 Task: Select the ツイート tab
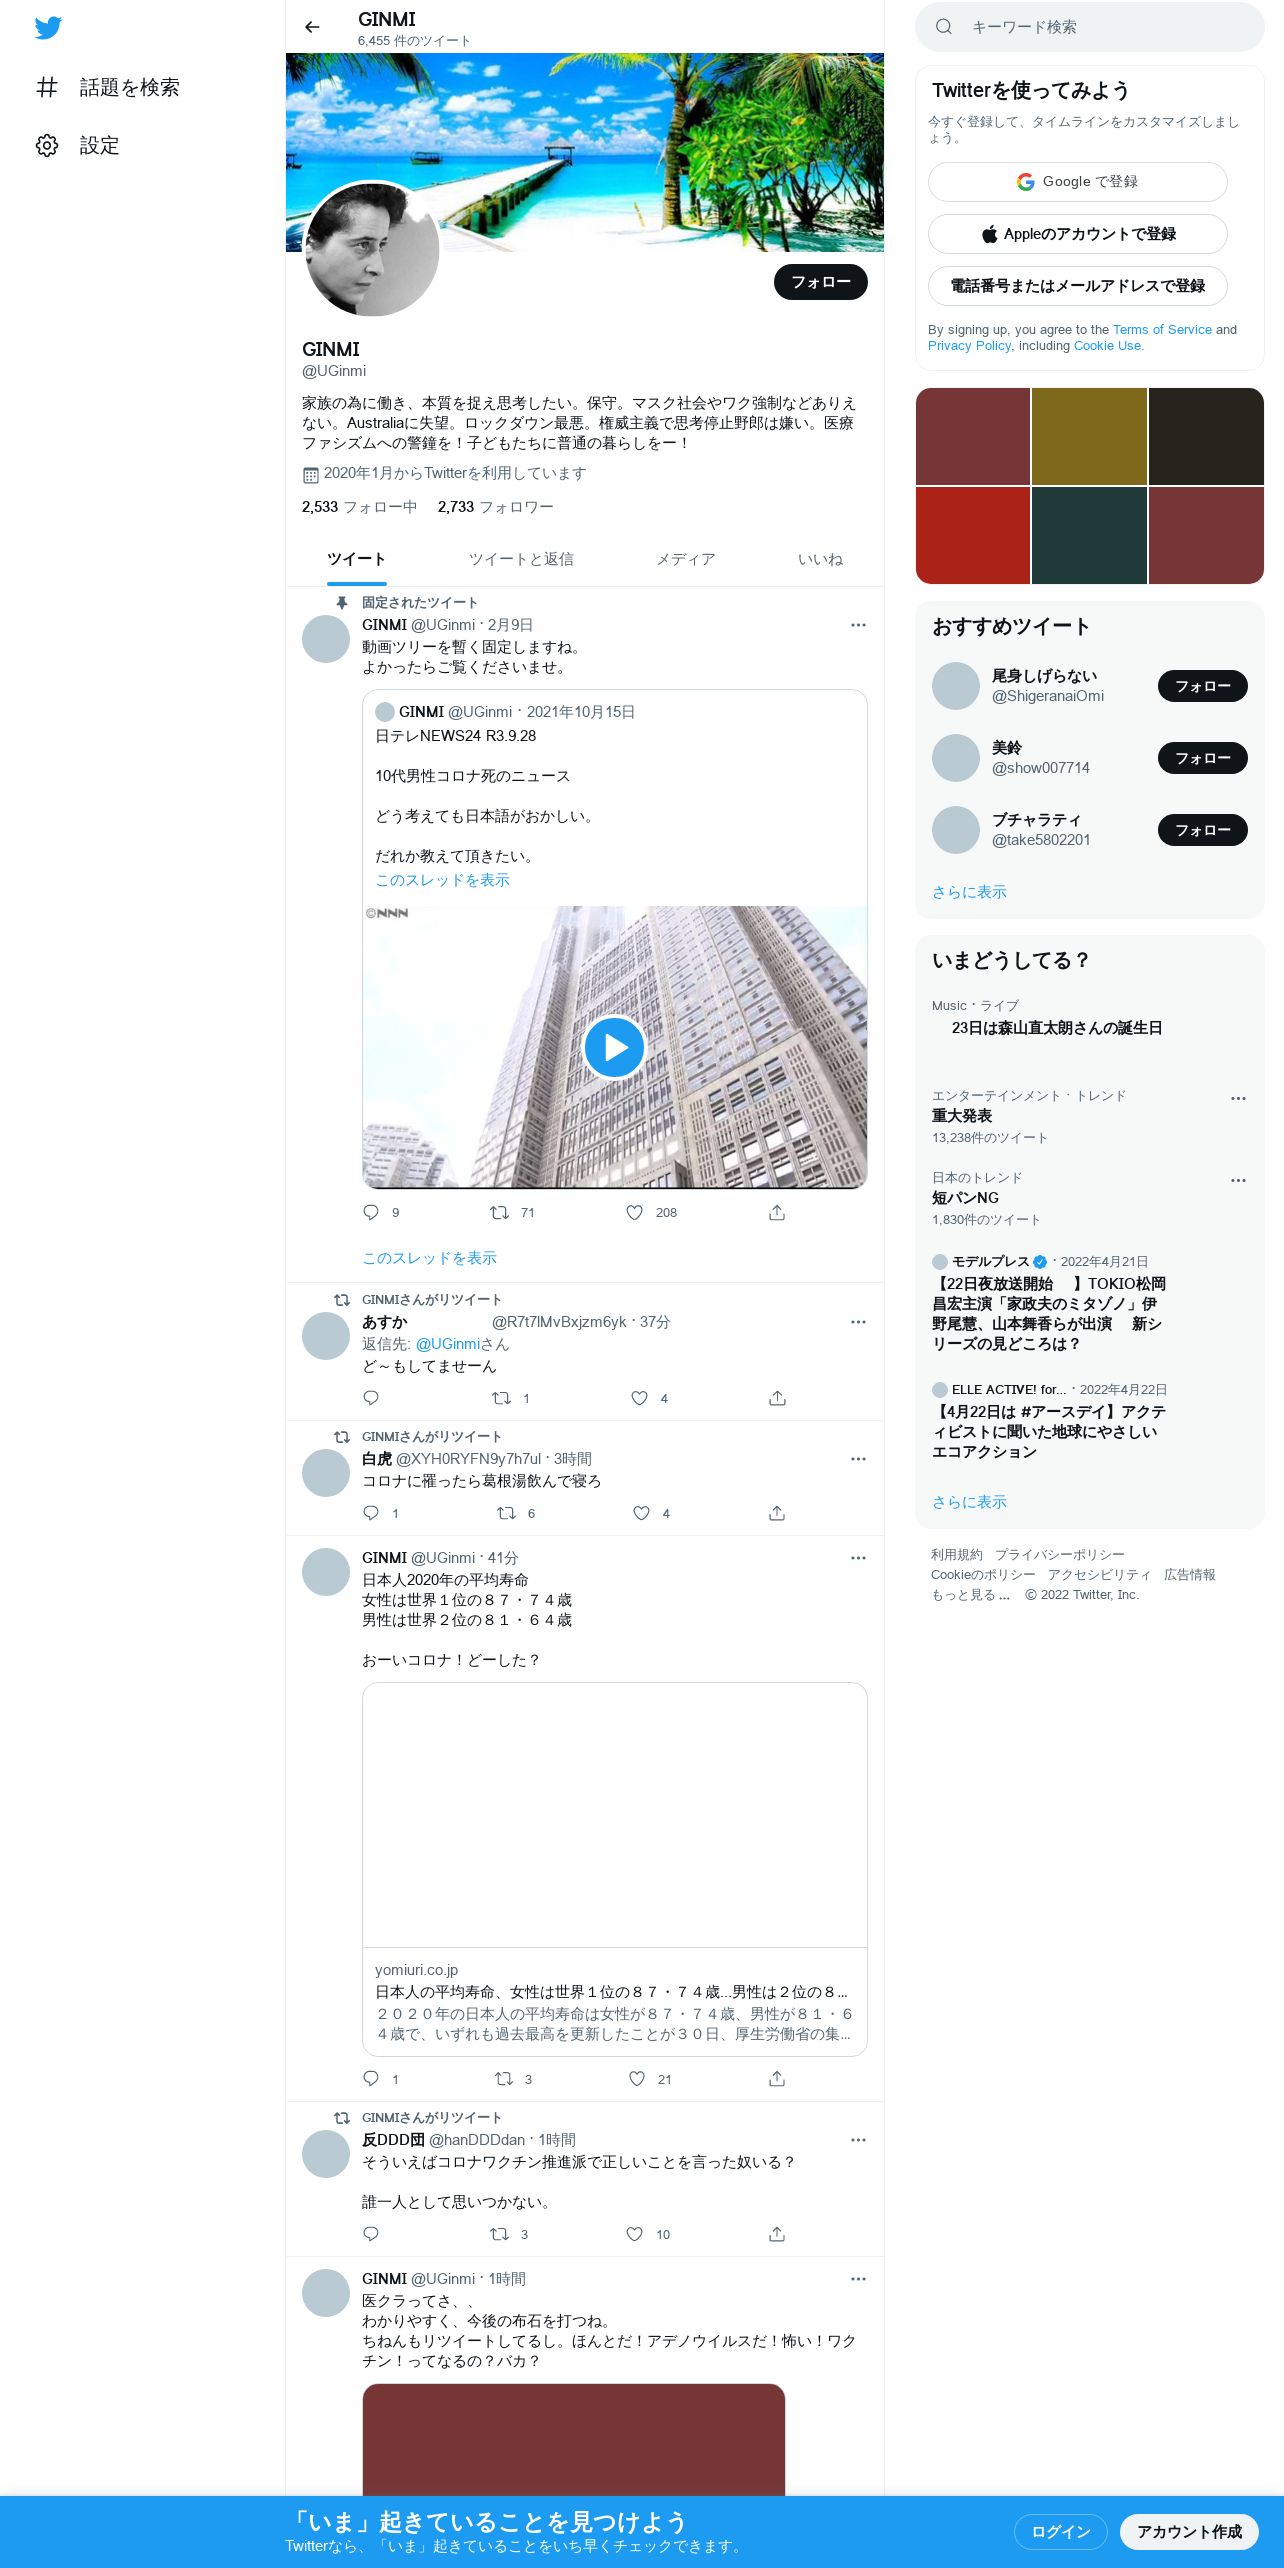356,559
